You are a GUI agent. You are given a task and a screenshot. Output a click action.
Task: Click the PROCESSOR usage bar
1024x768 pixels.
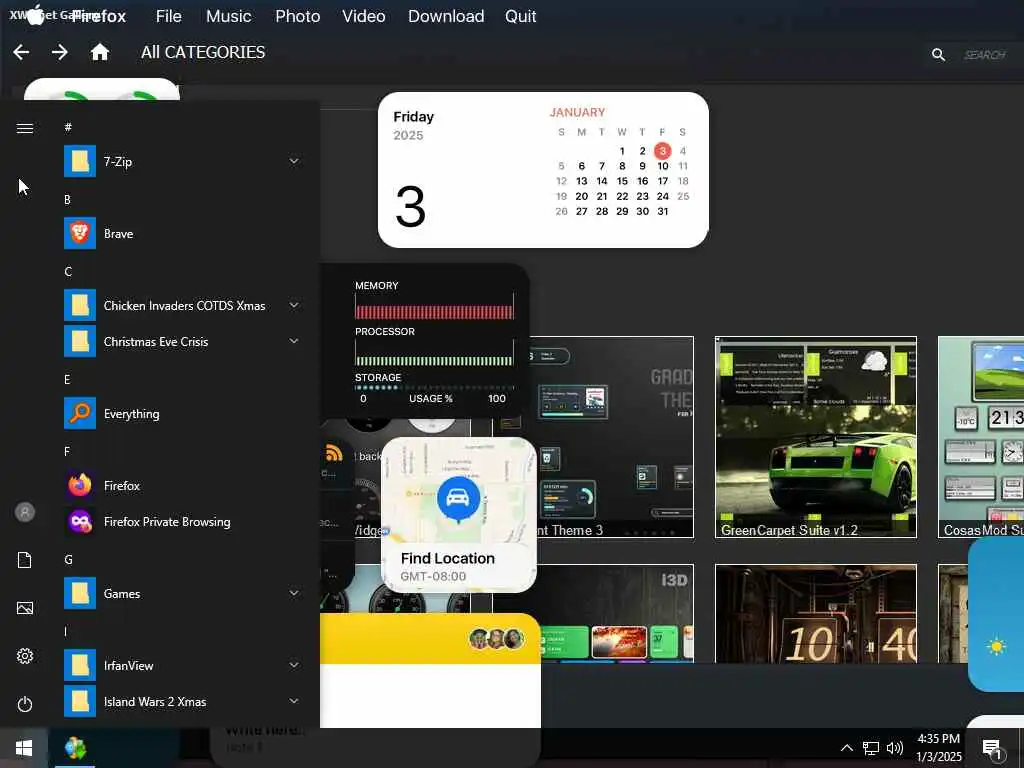(x=434, y=360)
